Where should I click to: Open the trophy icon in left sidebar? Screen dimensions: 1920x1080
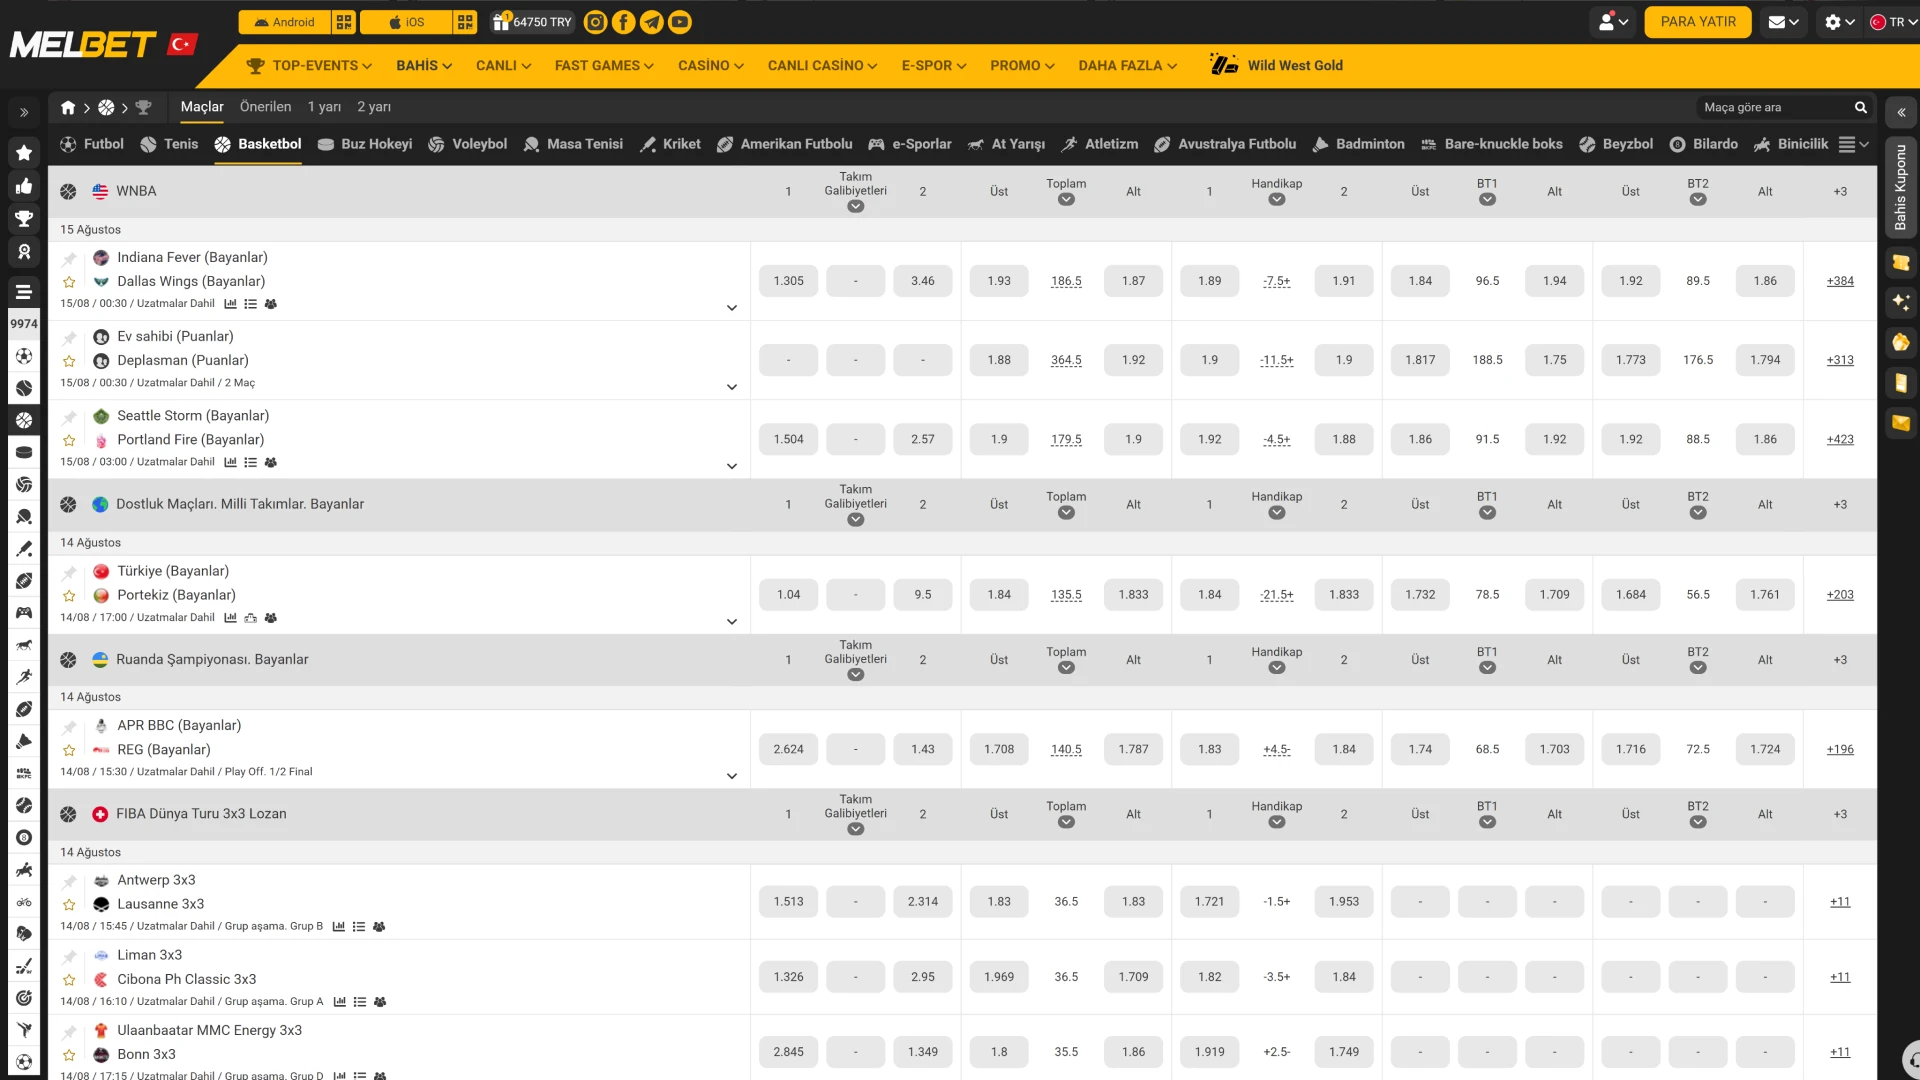pyautogui.click(x=24, y=219)
